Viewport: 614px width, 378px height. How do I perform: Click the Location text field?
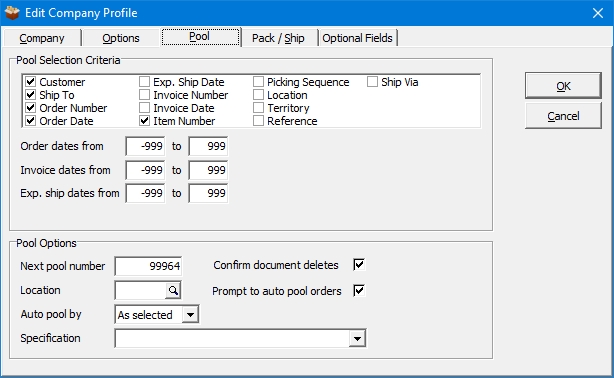click(141, 291)
